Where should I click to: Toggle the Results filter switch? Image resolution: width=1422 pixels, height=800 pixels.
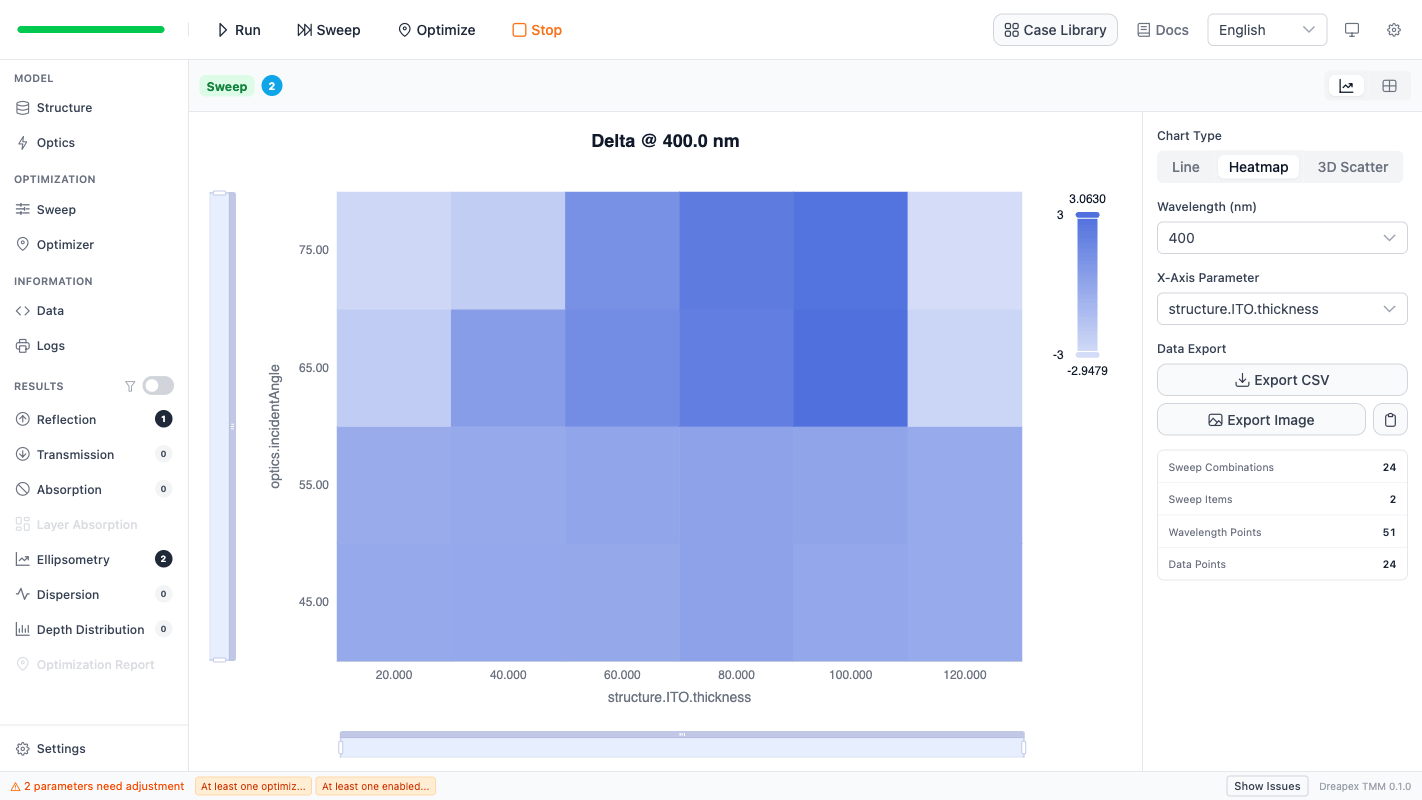(x=158, y=386)
